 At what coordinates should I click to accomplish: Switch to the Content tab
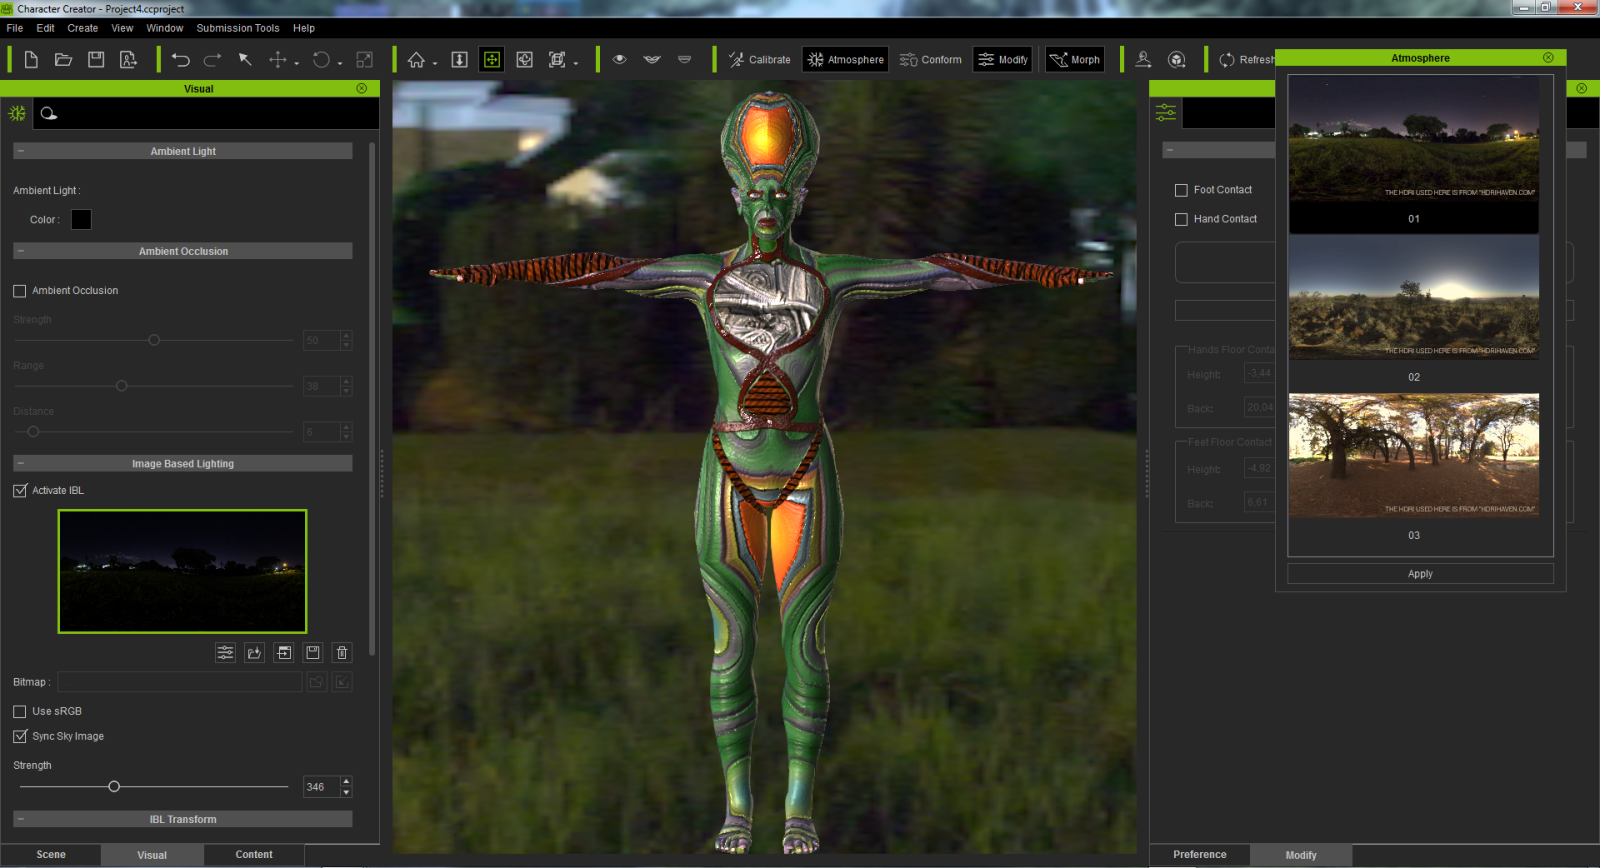coord(254,855)
